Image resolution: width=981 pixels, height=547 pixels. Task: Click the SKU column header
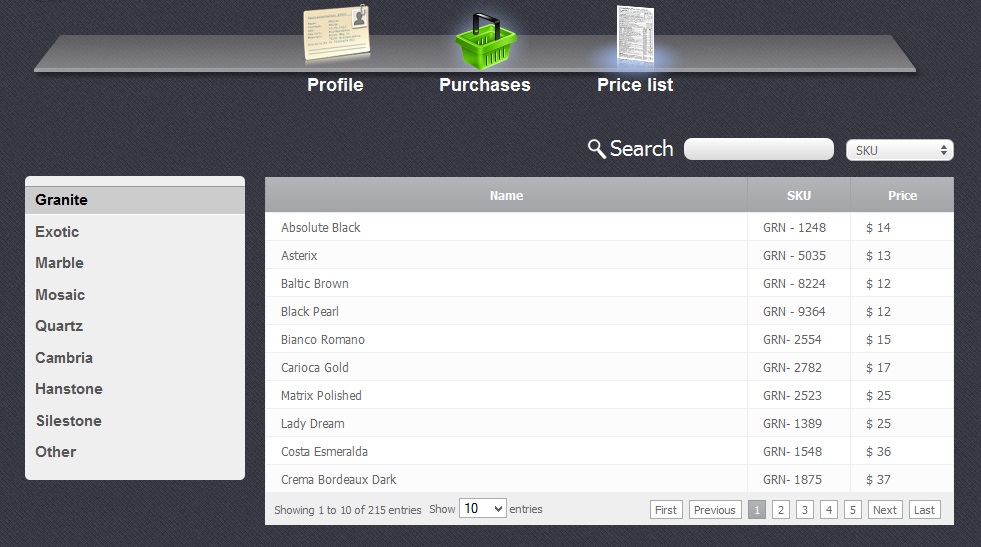(x=799, y=196)
